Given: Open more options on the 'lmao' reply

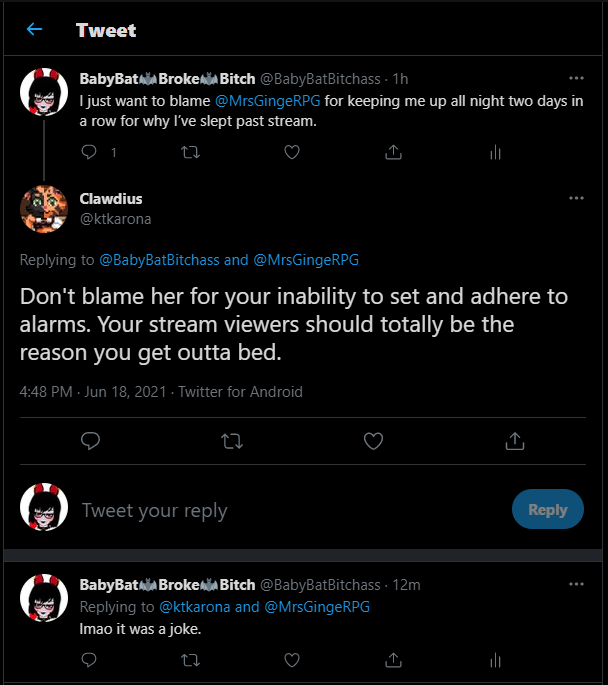Looking at the screenshot, I should (x=576, y=584).
